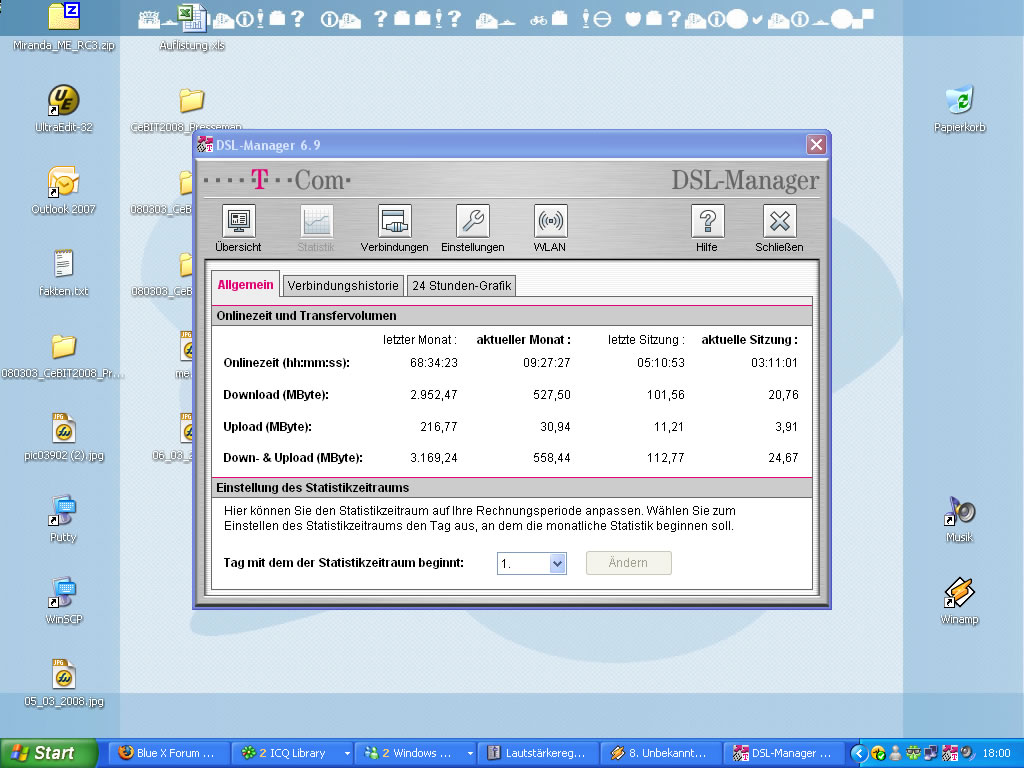Click the Hilfe question mark icon
This screenshot has width=1024, height=768.
tap(707, 221)
